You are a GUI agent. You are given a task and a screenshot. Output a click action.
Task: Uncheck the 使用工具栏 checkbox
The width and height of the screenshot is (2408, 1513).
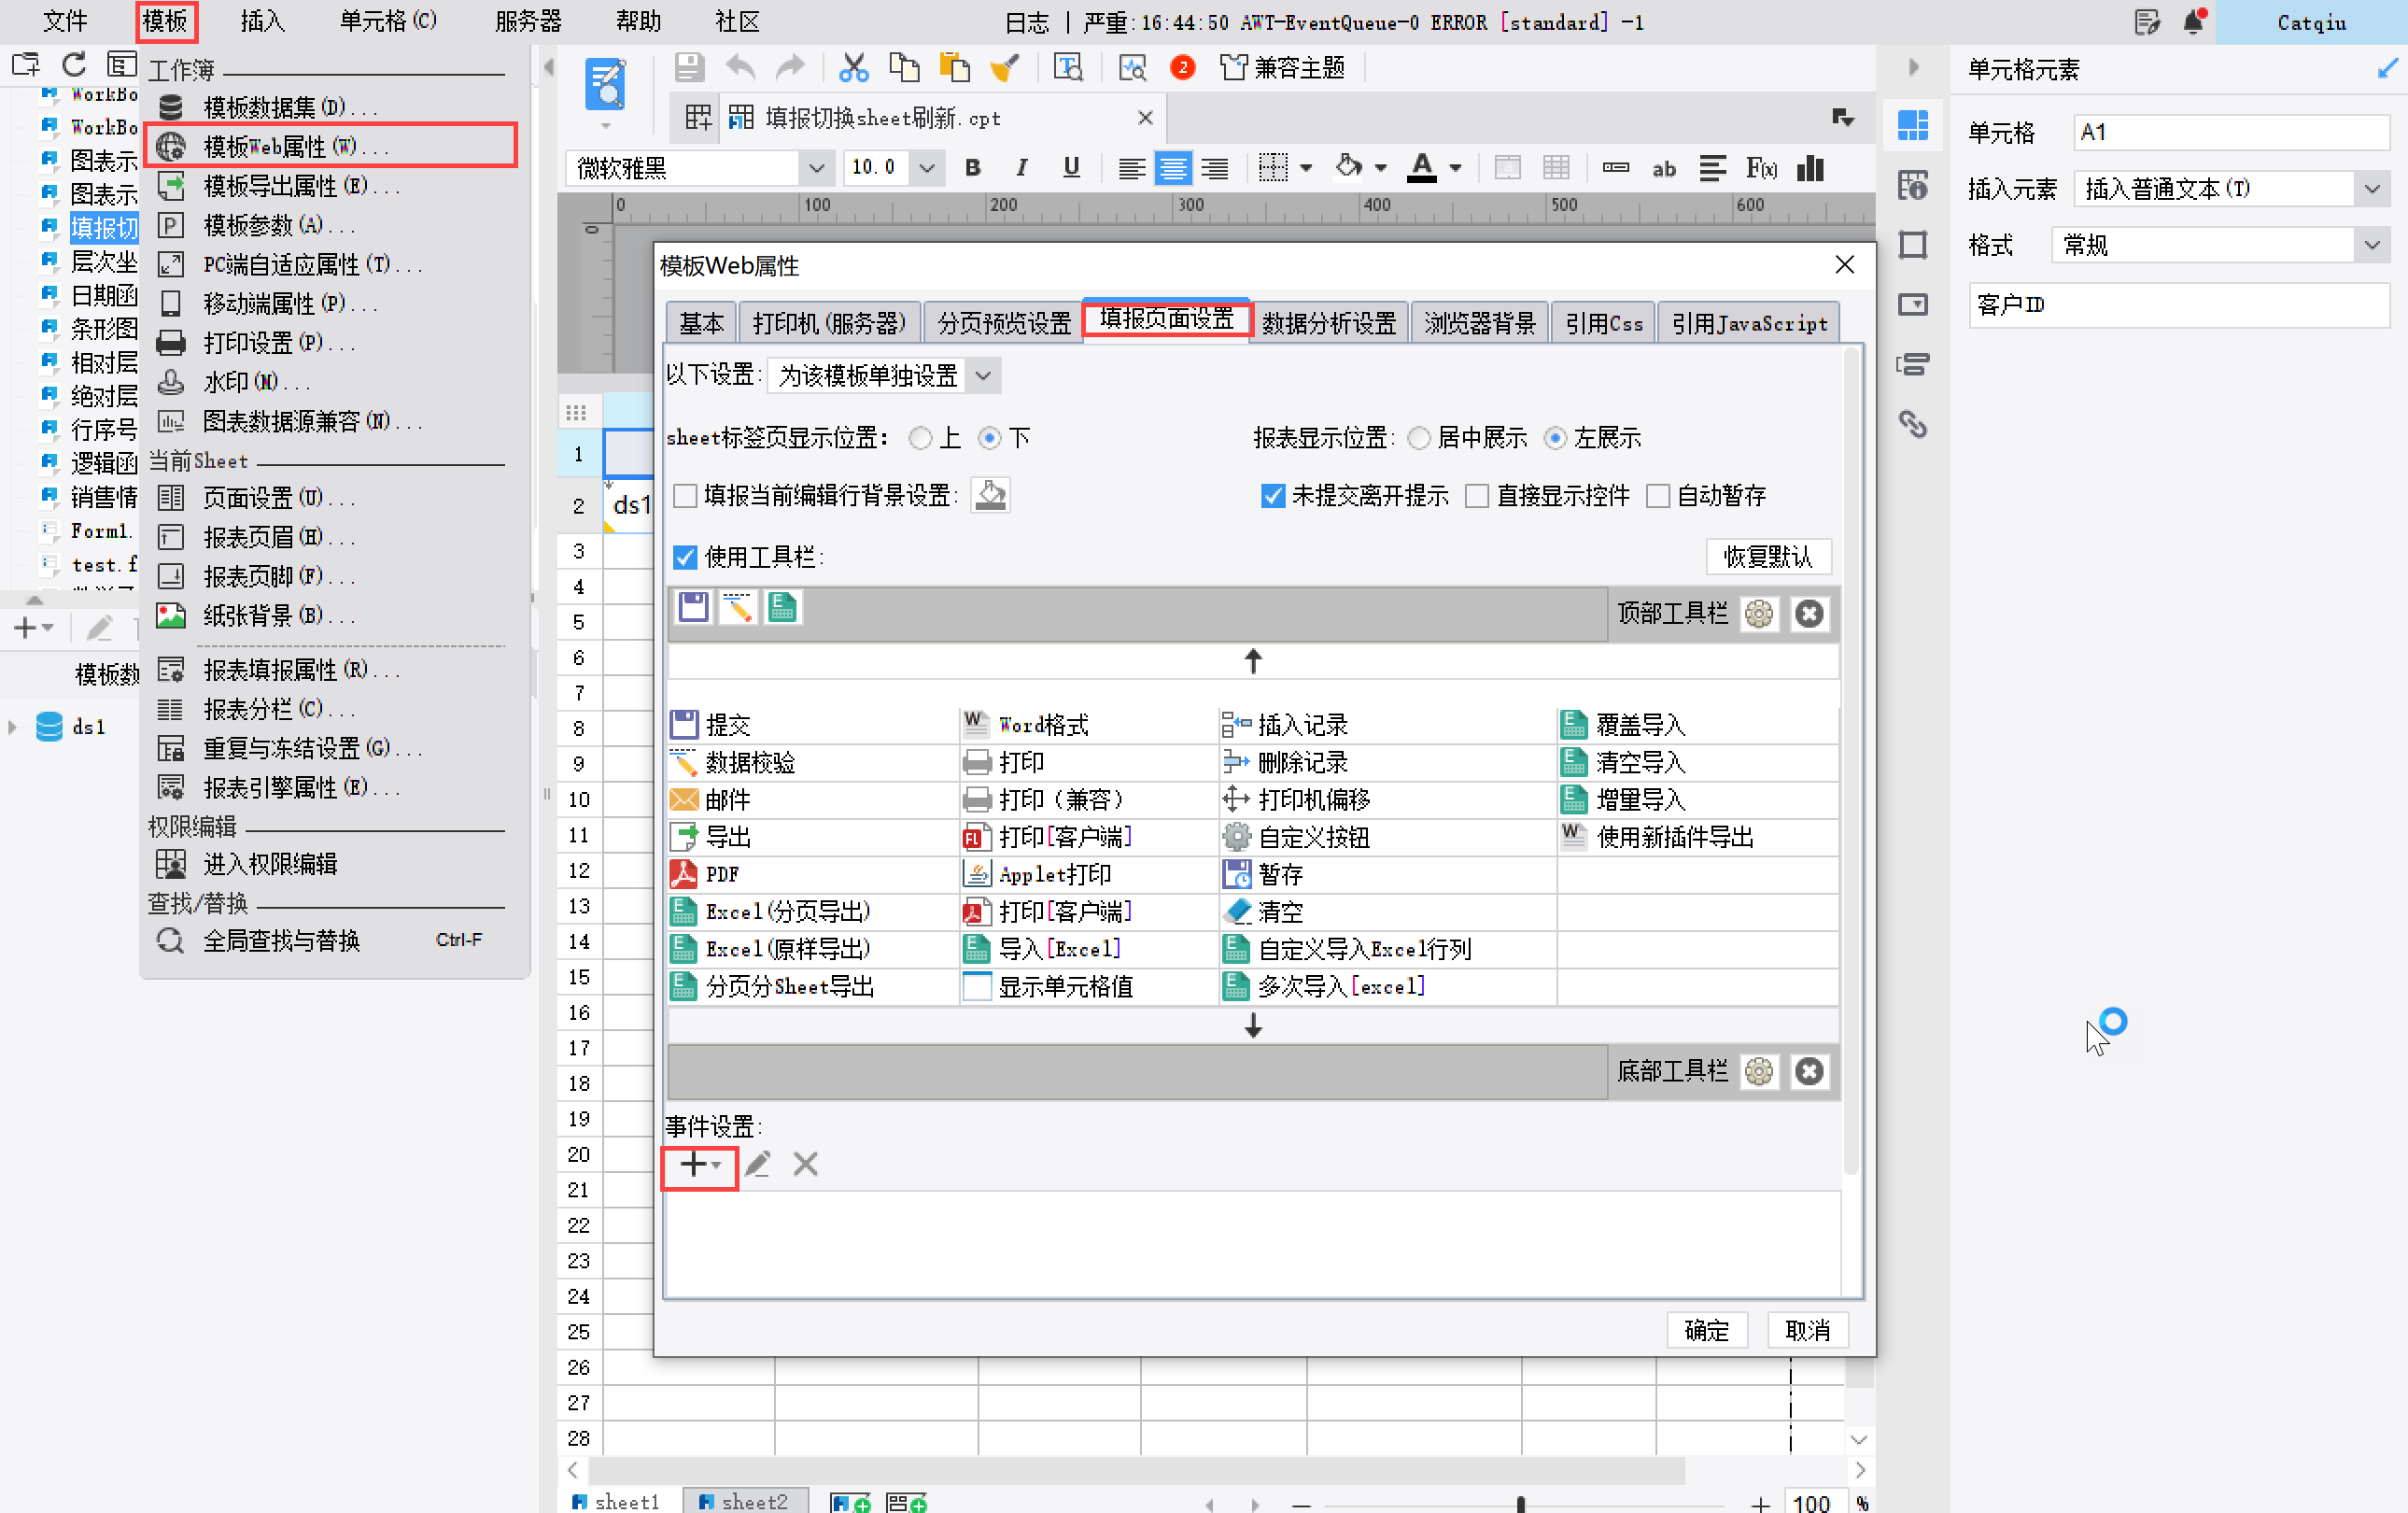[x=685, y=557]
